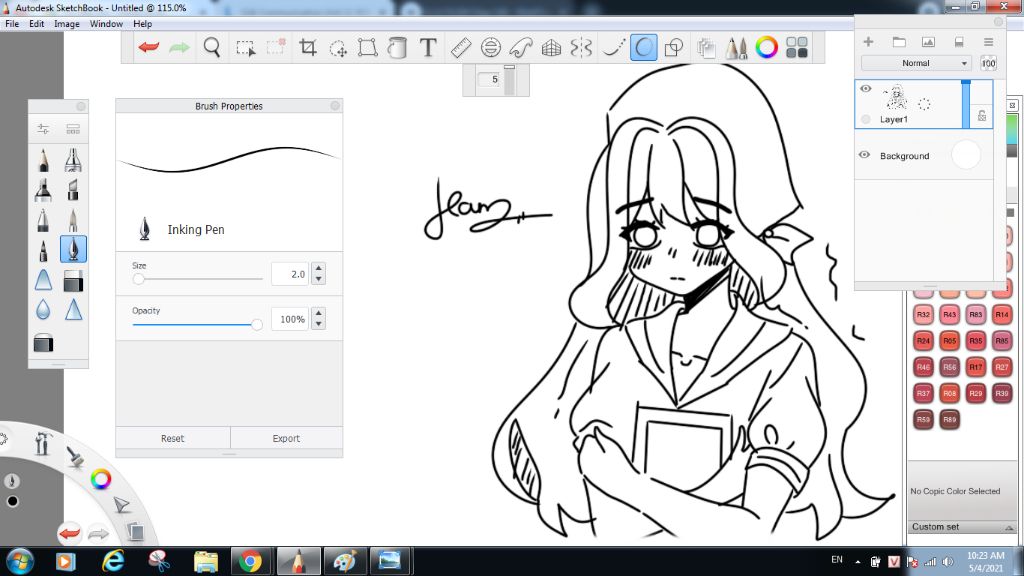Image resolution: width=1024 pixels, height=576 pixels.
Task: Open the Color Editor wheel in toolbar
Action: 767,47
